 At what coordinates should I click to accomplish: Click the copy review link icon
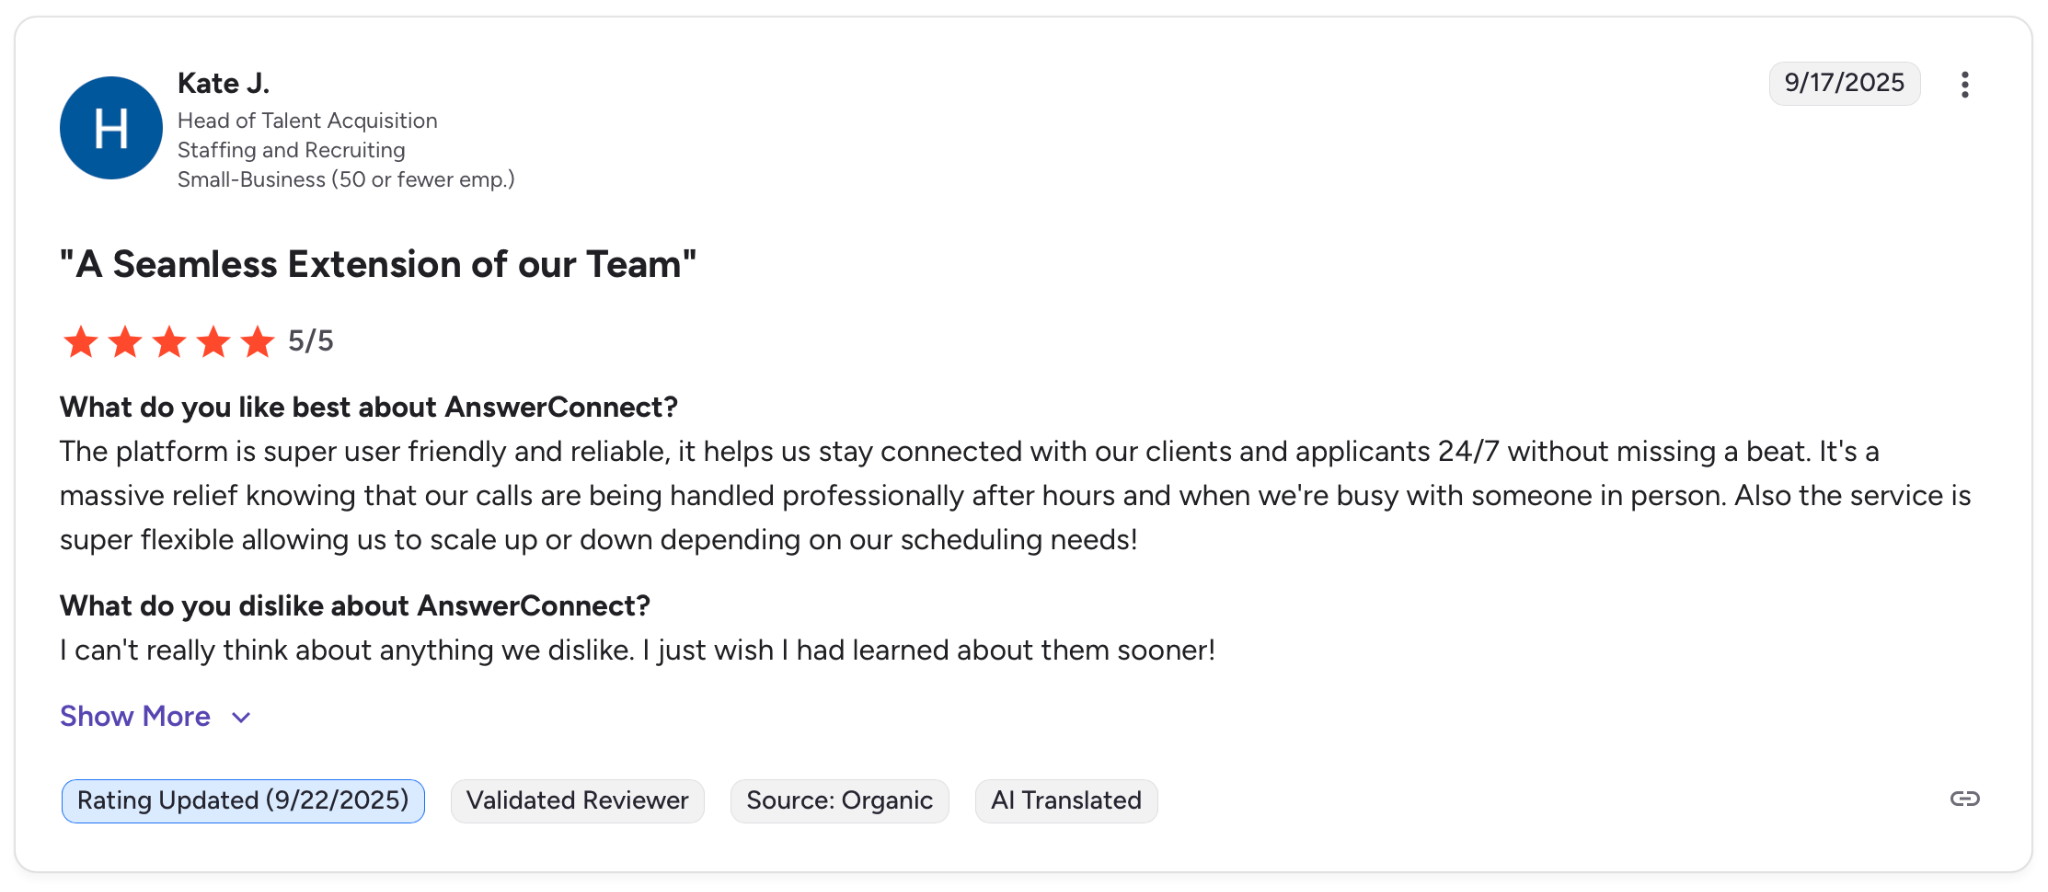tap(1964, 799)
